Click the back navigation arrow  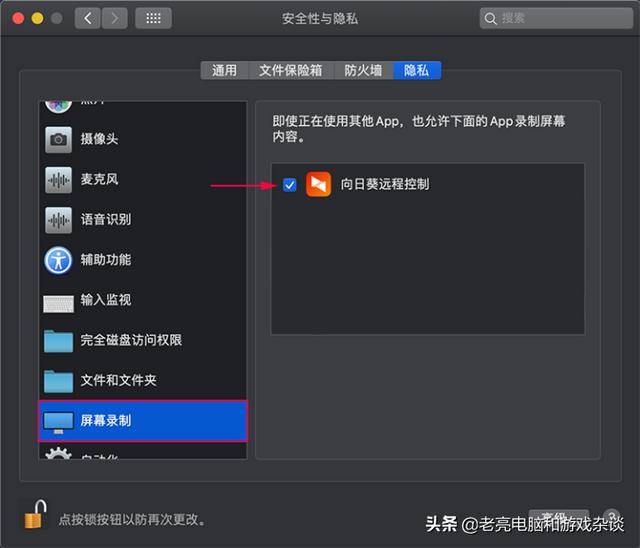87,18
